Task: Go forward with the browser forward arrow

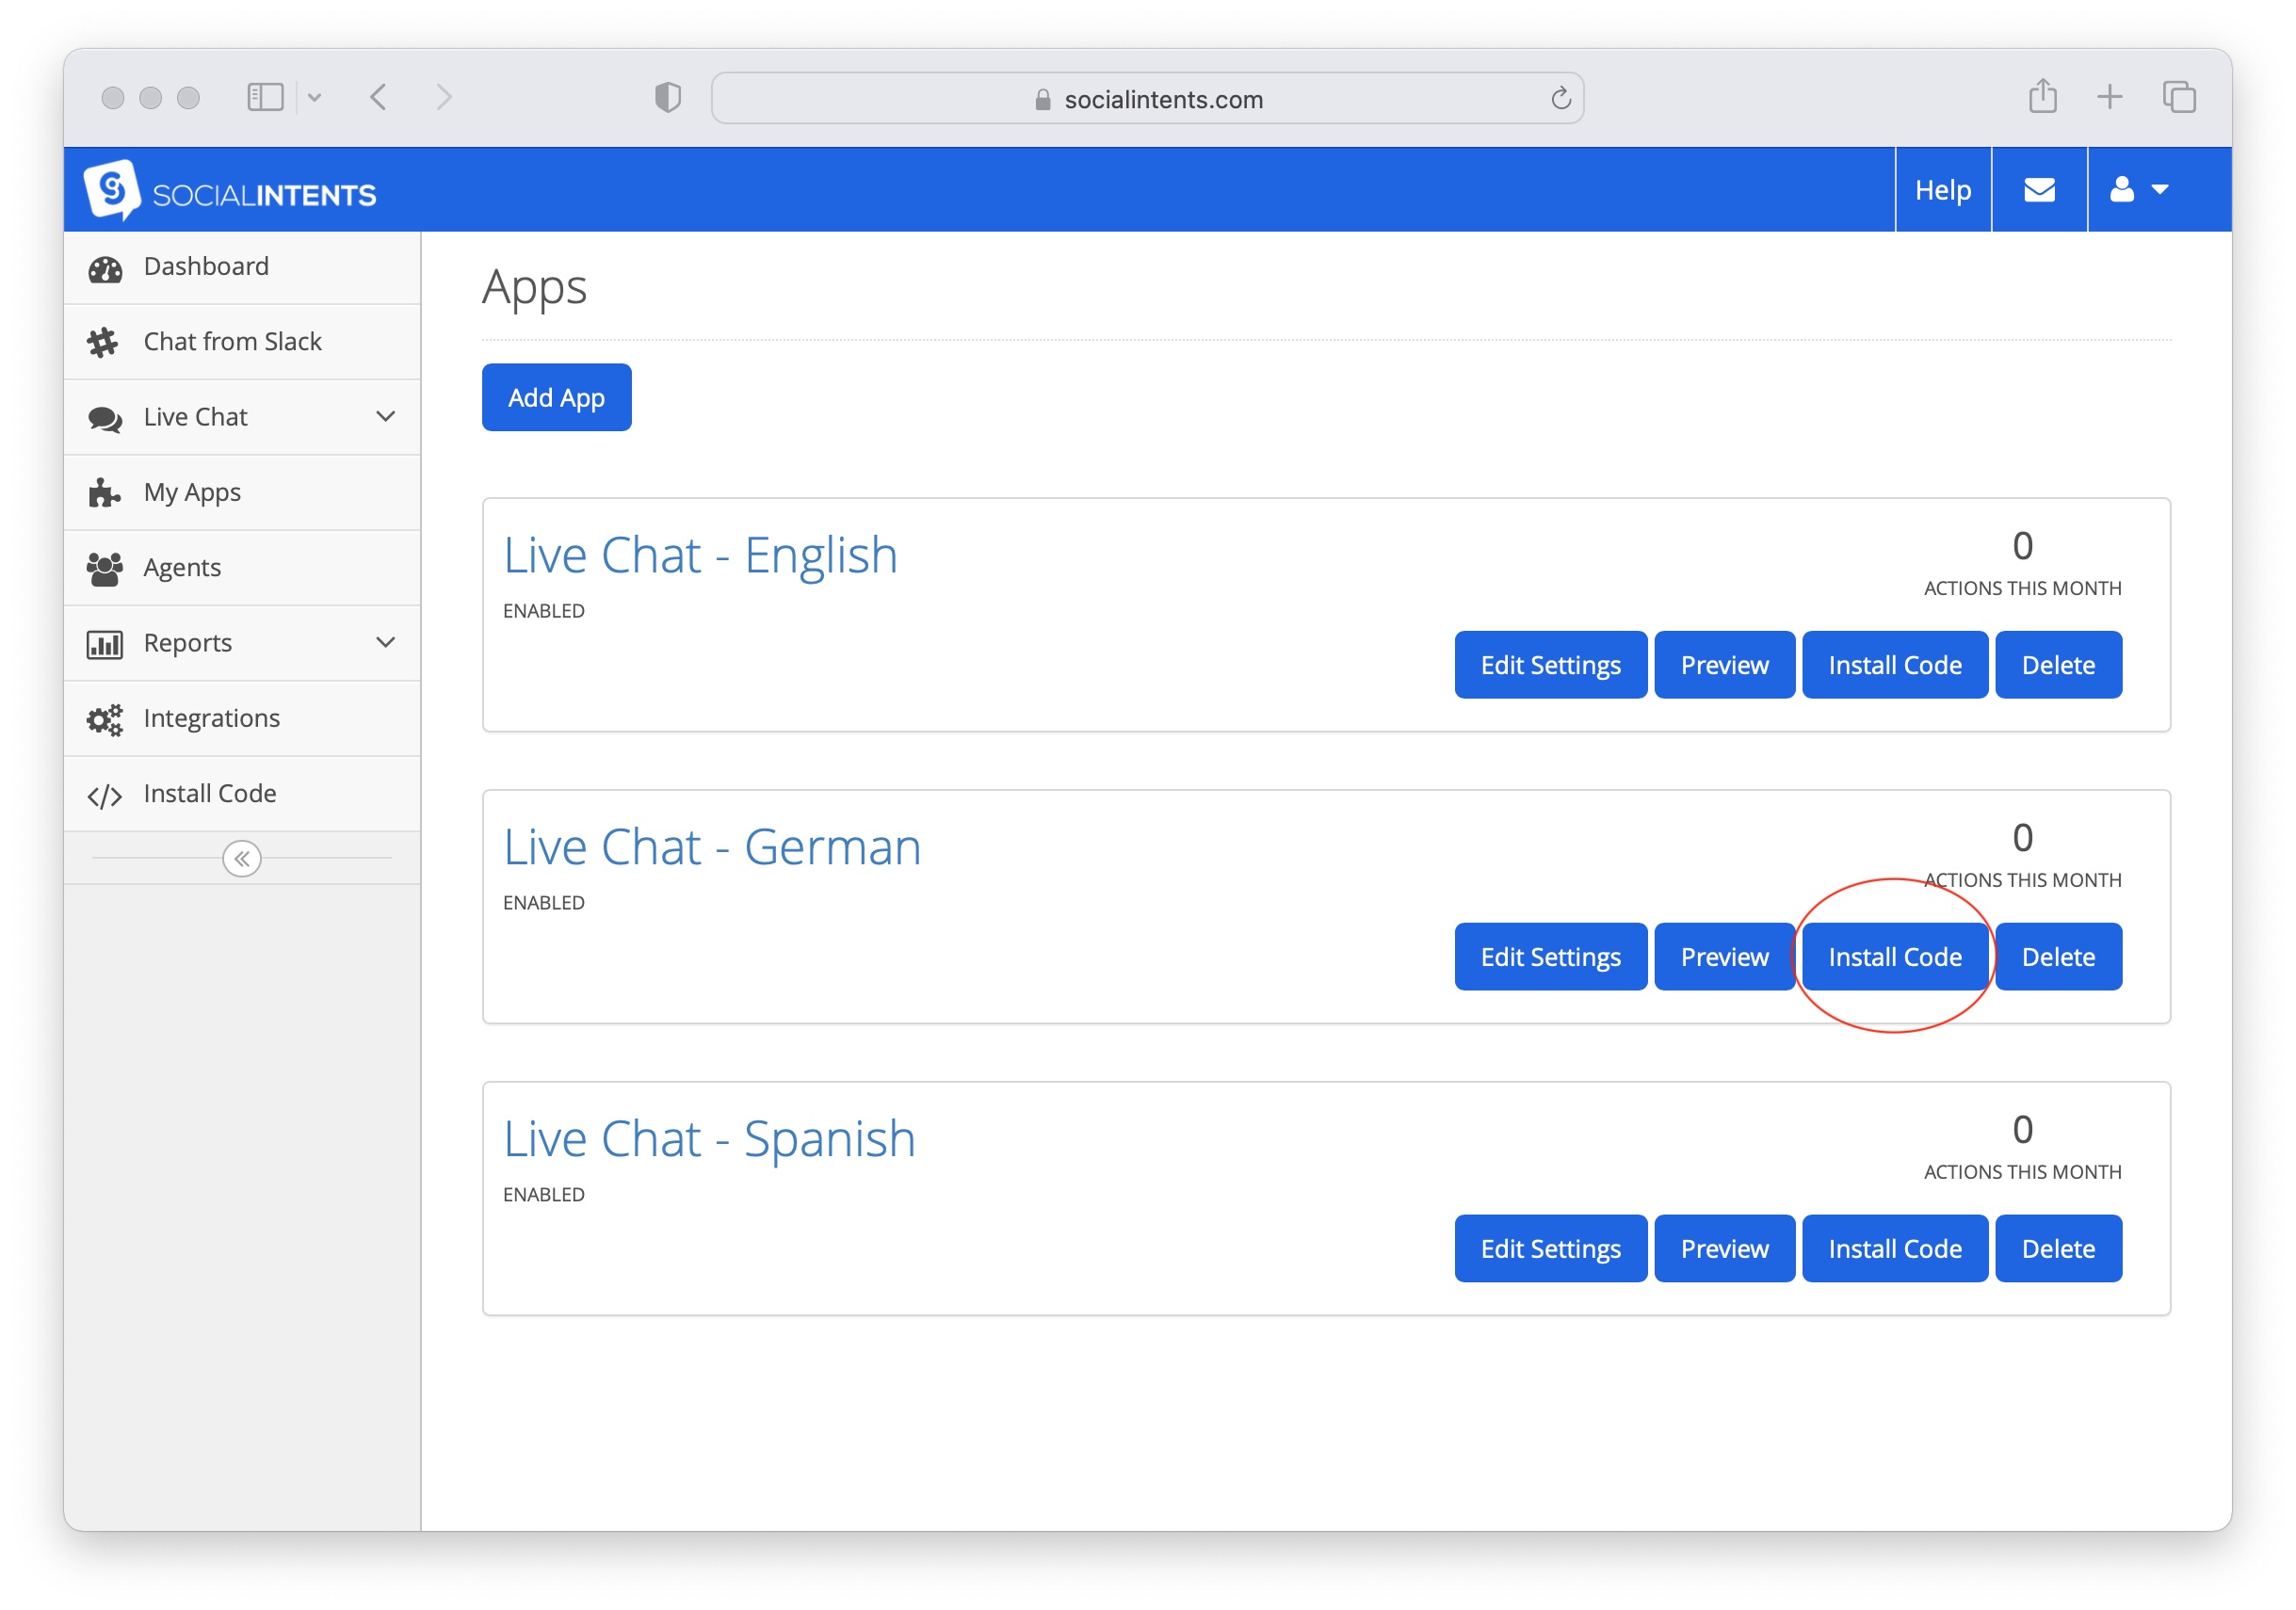Action: [444, 97]
